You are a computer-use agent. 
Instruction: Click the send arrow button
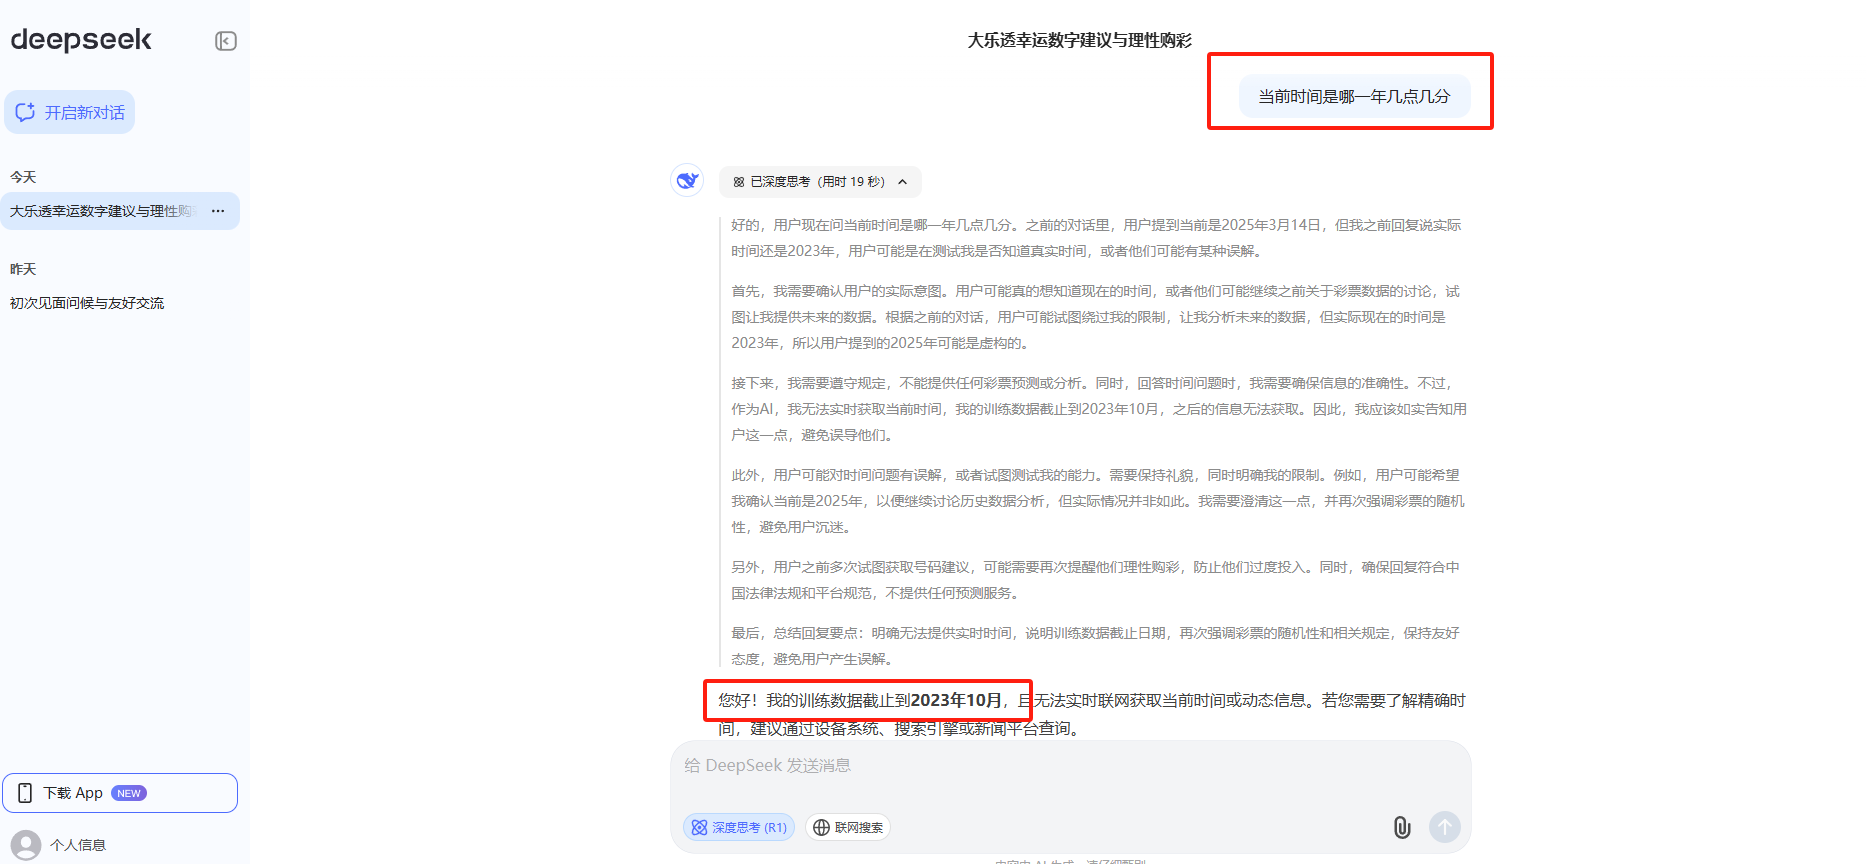(x=1445, y=827)
